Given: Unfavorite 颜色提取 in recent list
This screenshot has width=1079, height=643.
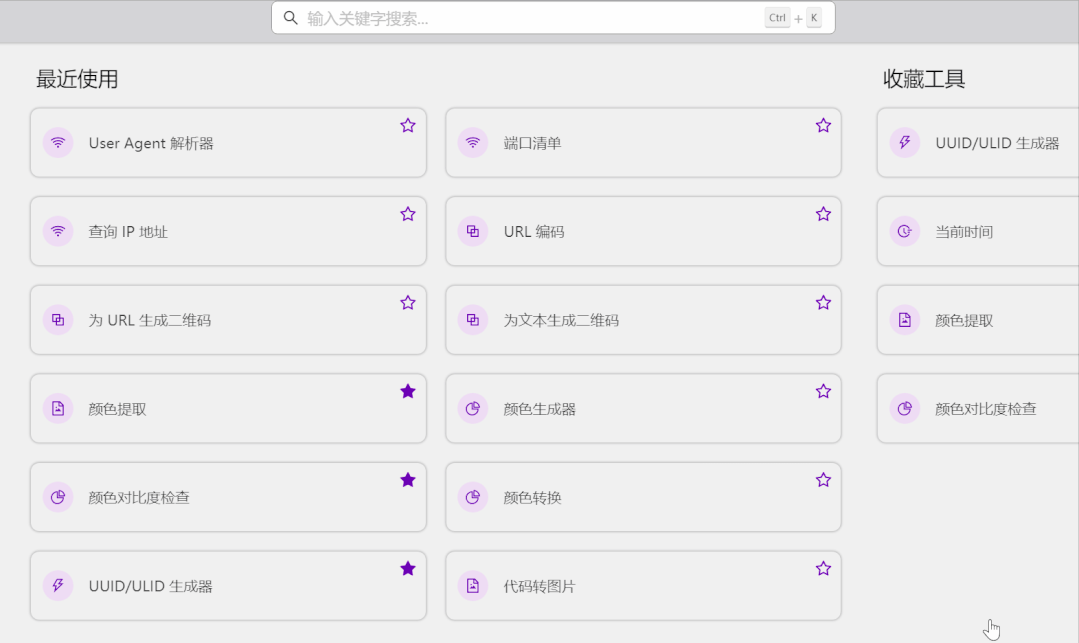Looking at the screenshot, I should click(x=408, y=392).
